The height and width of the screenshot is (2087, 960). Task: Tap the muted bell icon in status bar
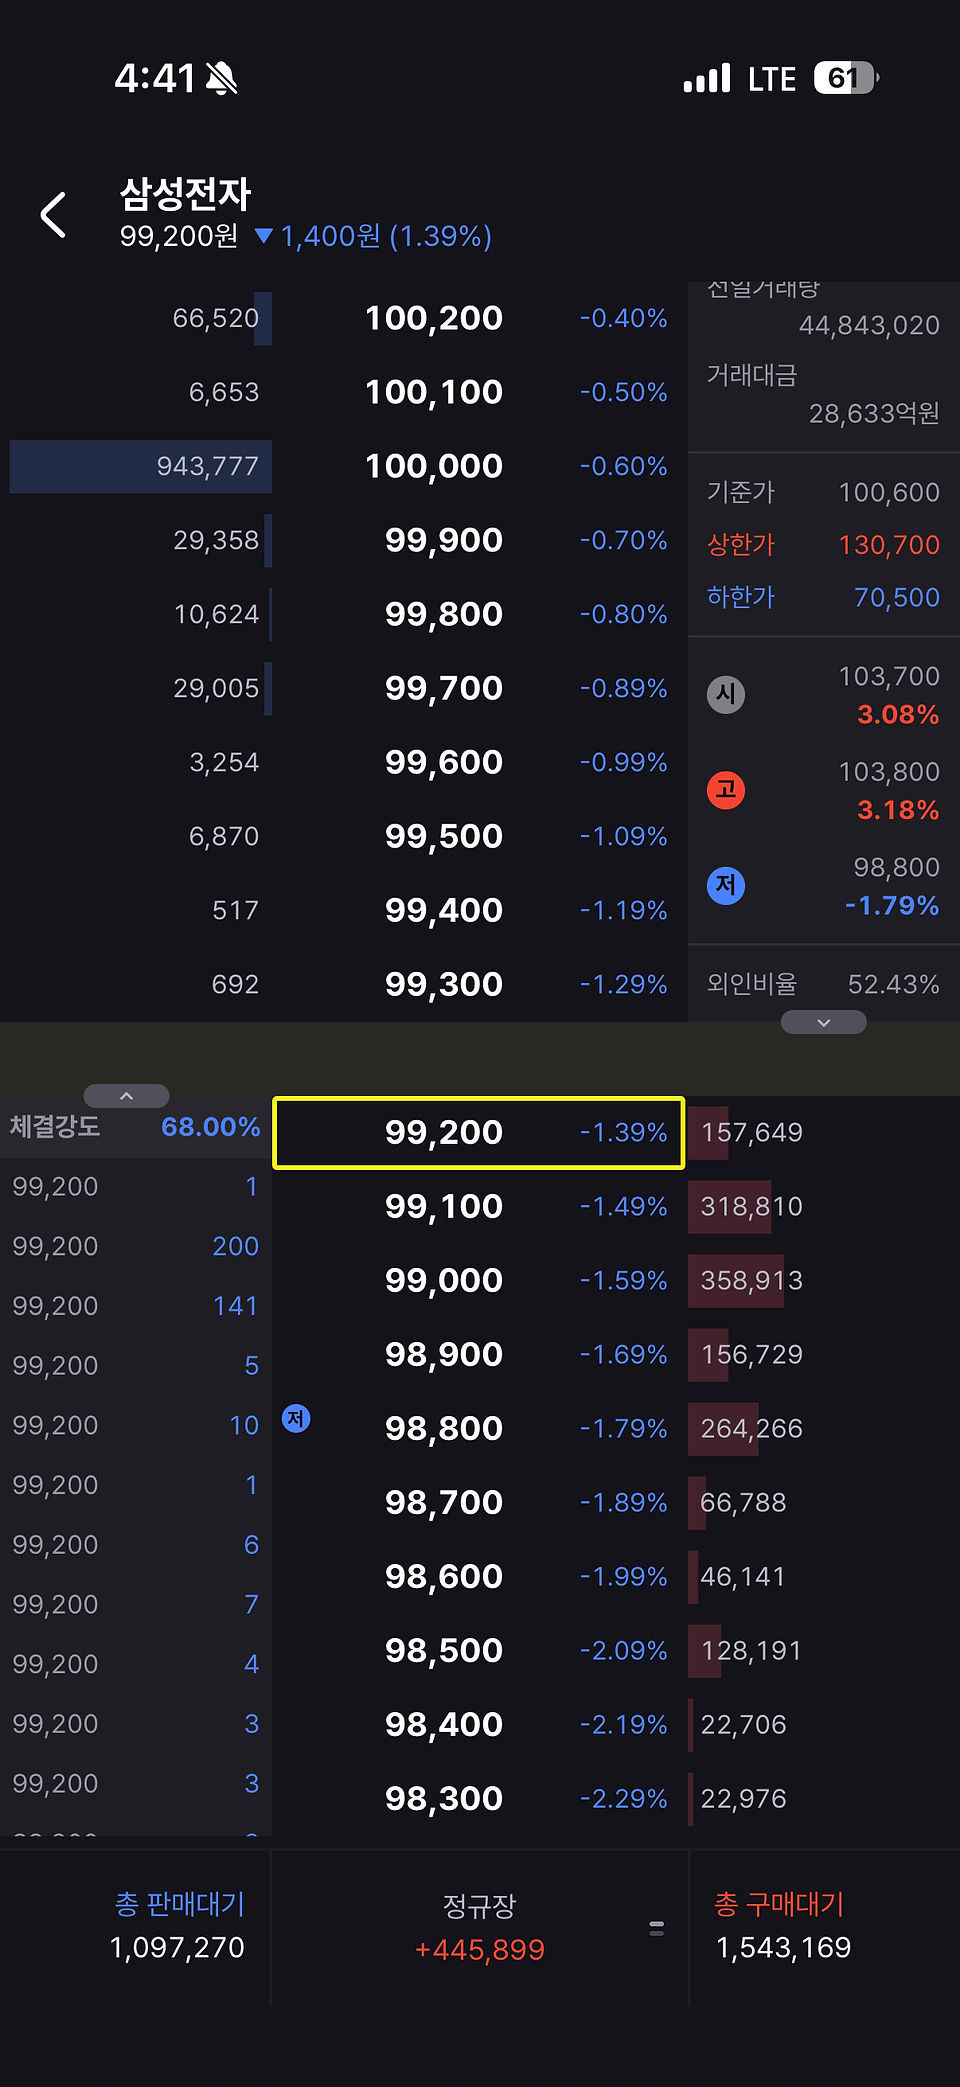pos(222,78)
